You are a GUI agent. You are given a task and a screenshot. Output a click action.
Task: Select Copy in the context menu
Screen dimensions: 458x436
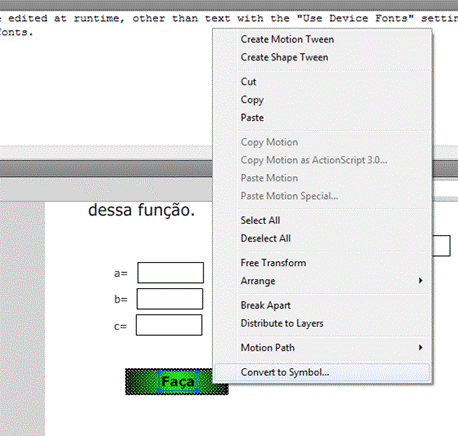tap(322, 100)
